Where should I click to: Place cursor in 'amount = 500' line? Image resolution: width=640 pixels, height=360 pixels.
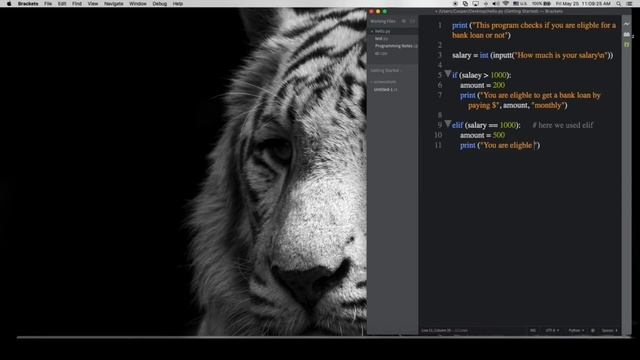pos(482,135)
